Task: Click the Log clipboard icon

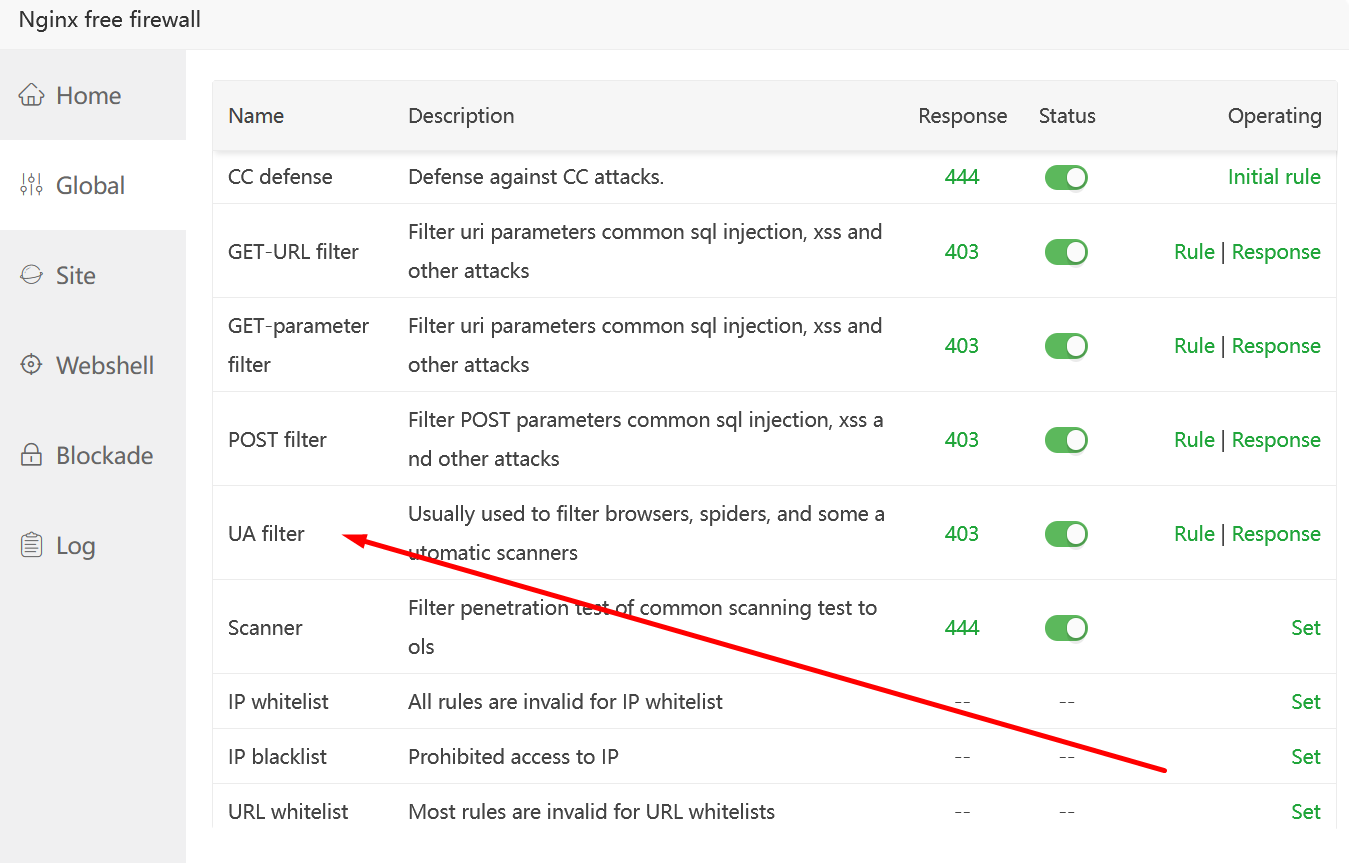Action: pos(32,545)
